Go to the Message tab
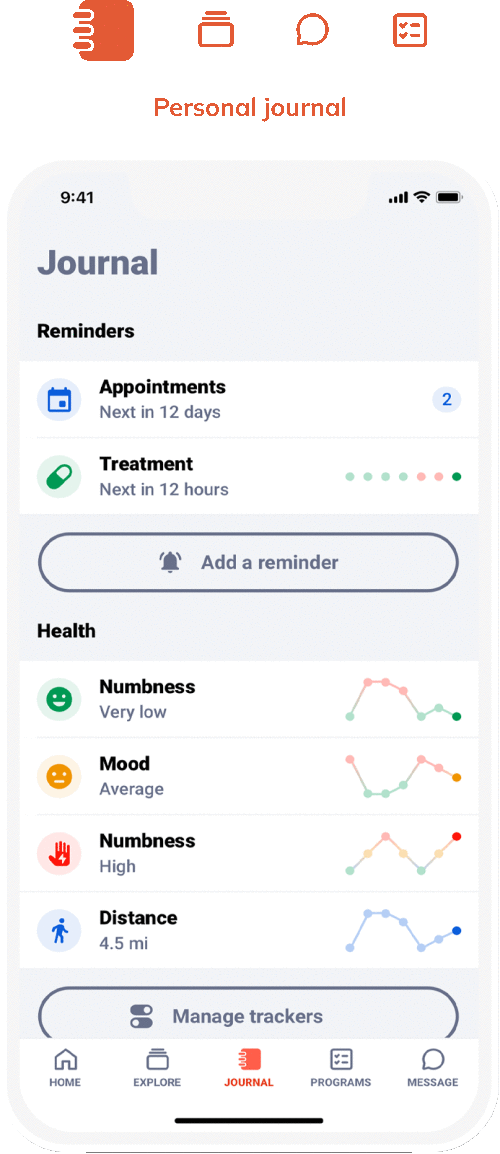This screenshot has height=1154, width=500. click(433, 1068)
